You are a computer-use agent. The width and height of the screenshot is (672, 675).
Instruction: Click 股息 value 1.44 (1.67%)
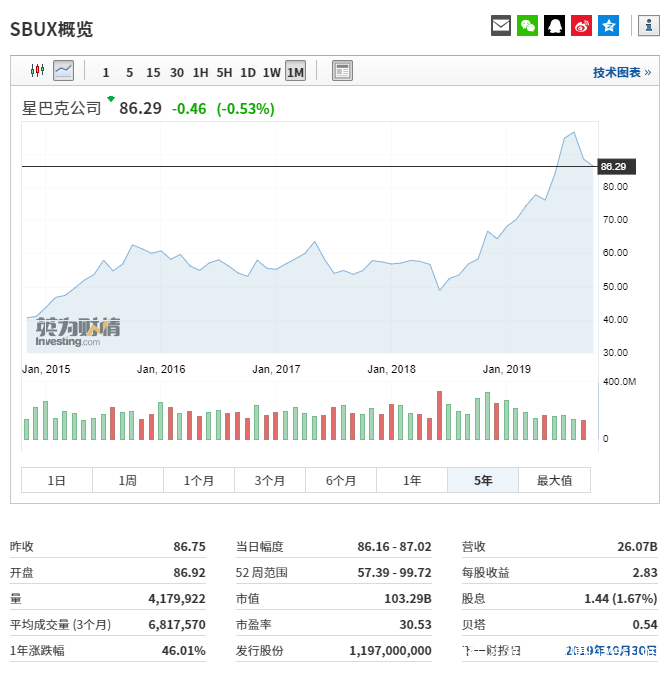[x=621, y=598]
